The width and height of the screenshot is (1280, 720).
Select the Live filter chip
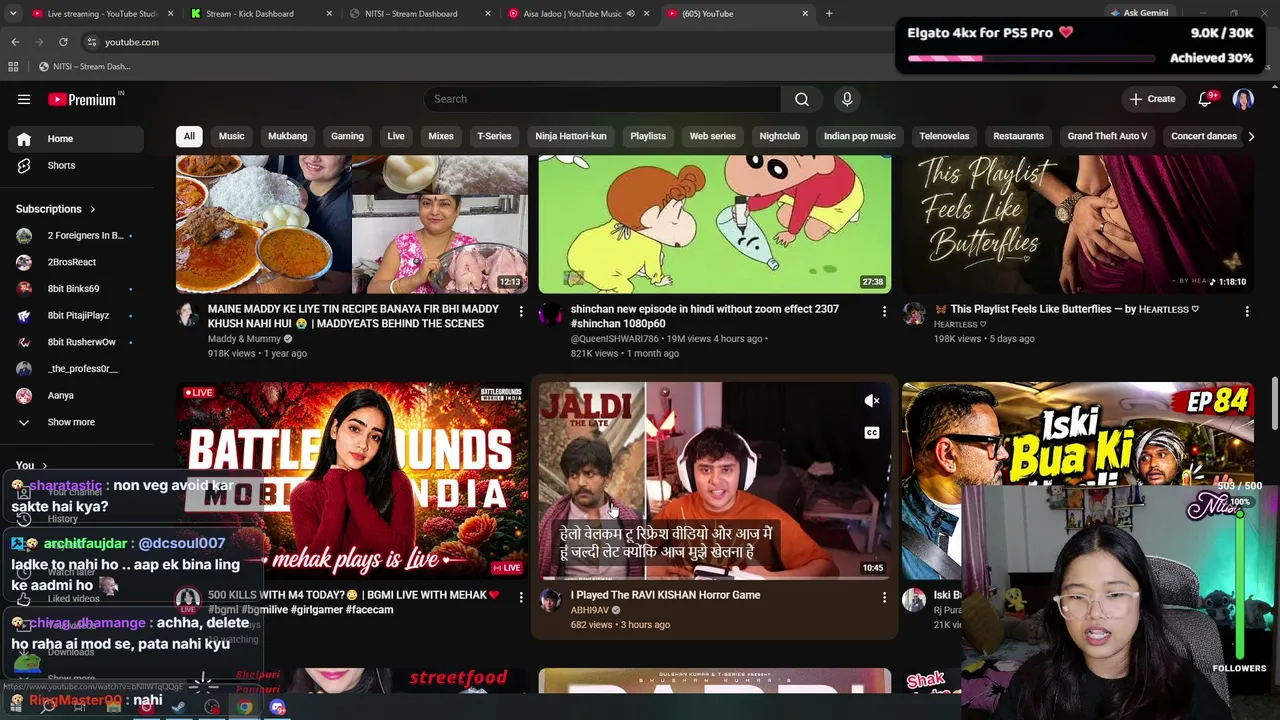point(396,136)
